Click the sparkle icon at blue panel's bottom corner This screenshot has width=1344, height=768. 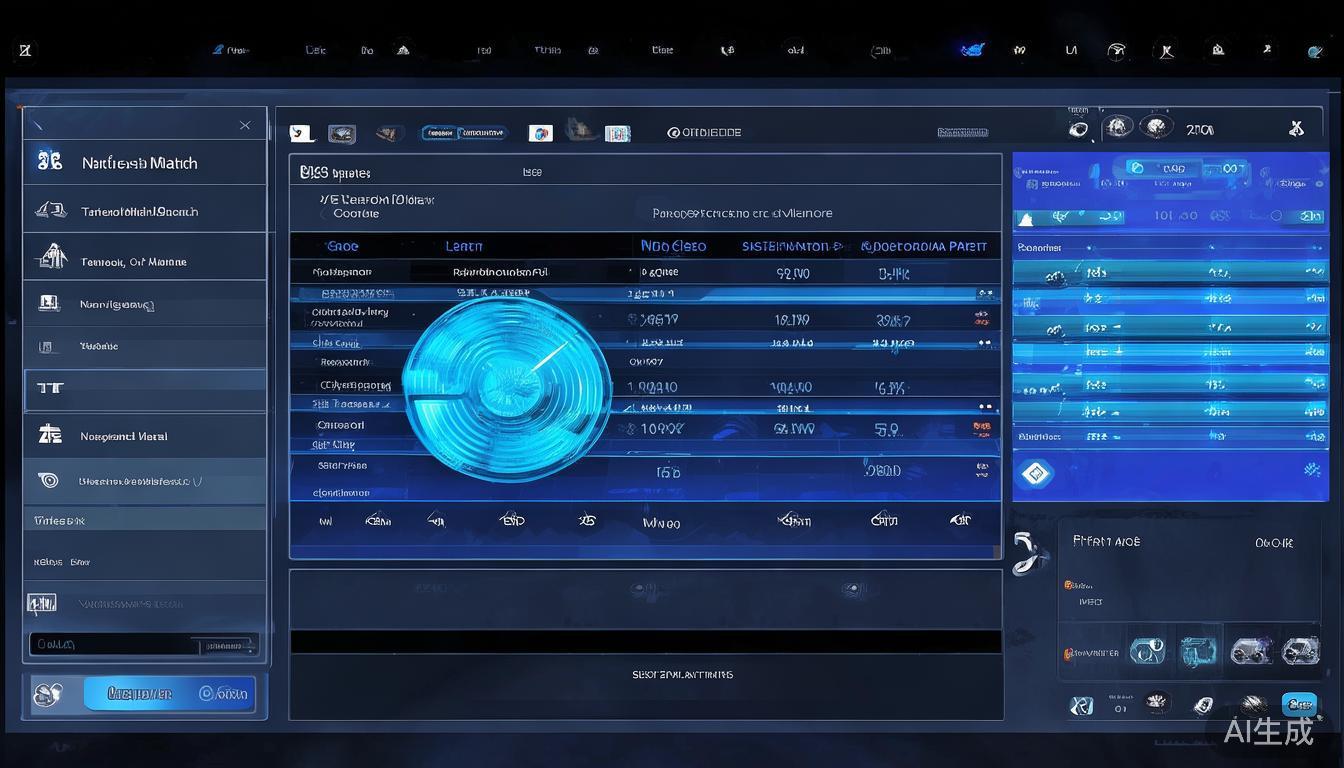click(1313, 469)
